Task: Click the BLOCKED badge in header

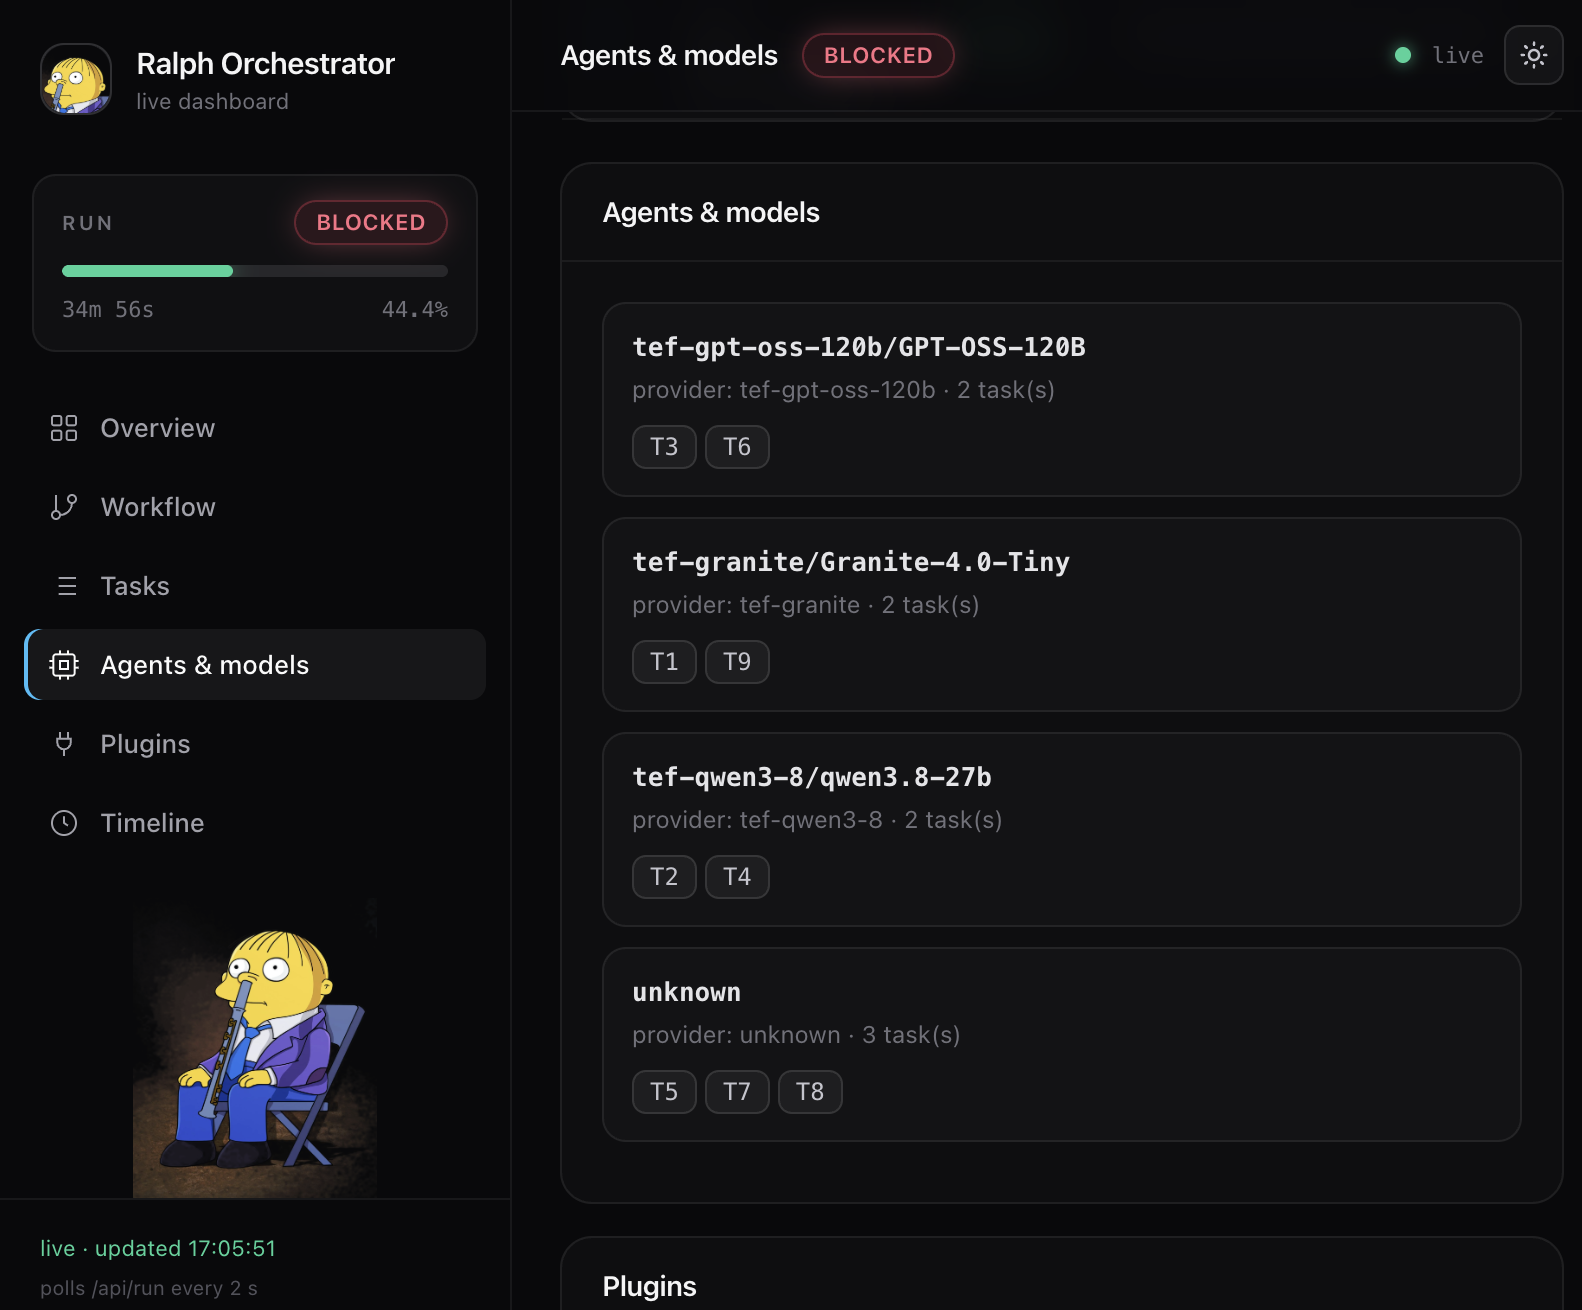Action: point(878,55)
